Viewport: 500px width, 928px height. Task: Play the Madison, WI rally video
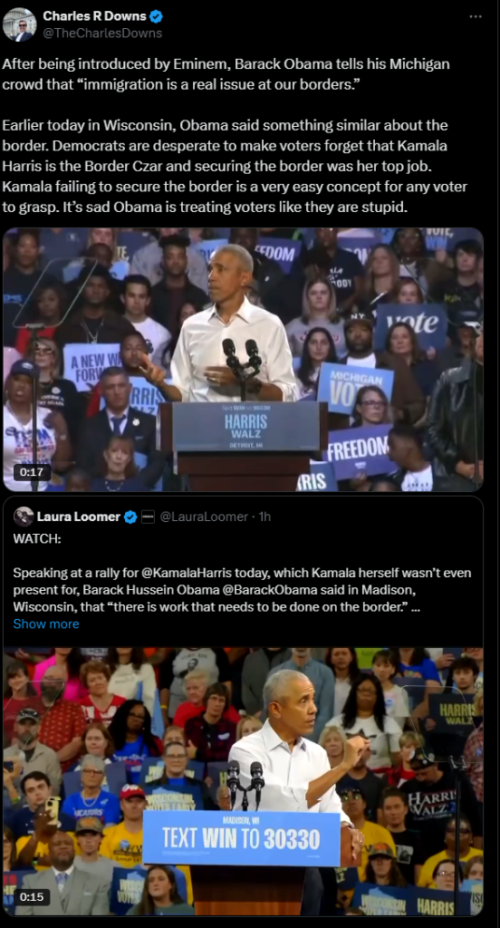pyautogui.click(x=243, y=781)
